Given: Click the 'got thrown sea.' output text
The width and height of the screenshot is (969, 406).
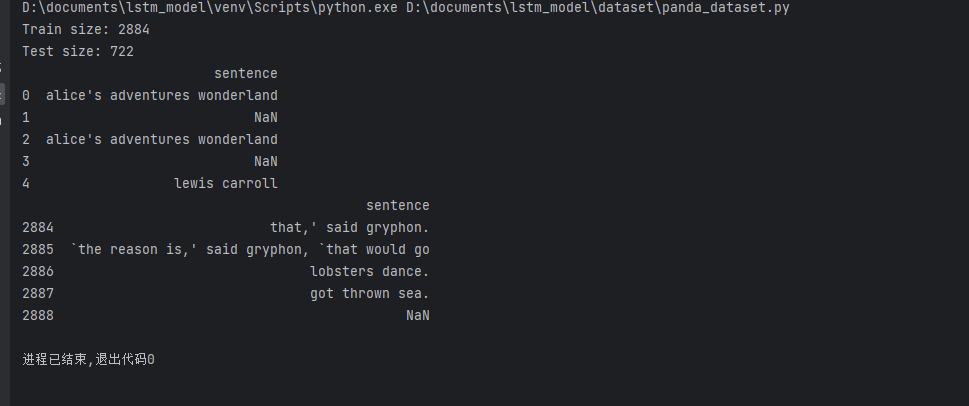Looking at the screenshot, I should click(x=369, y=294).
